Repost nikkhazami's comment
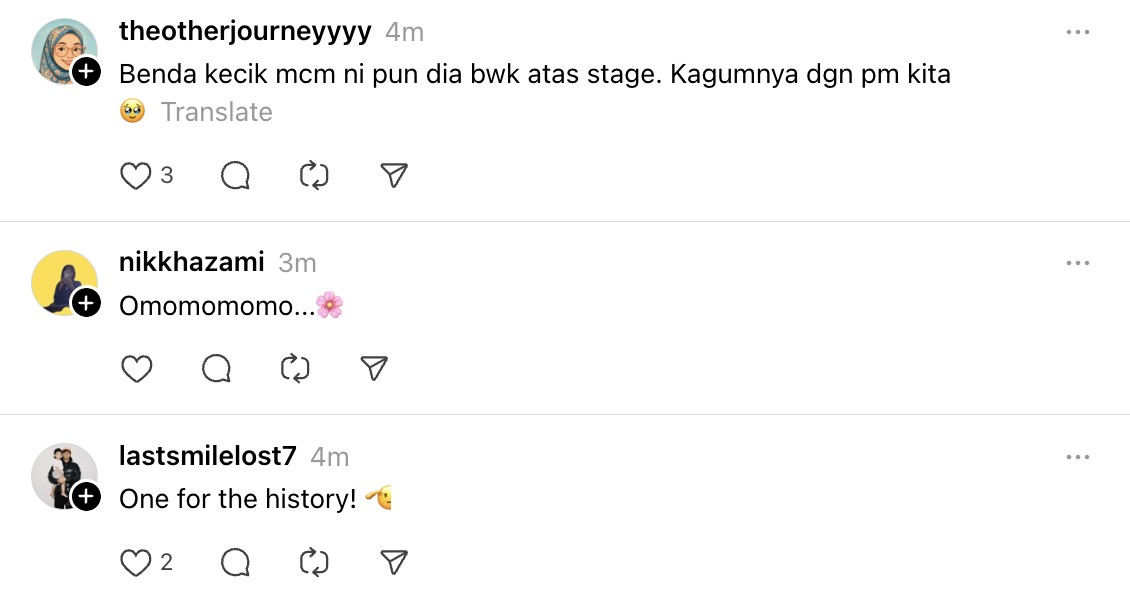Image resolution: width=1130 pixels, height=600 pixels. click(x=295, y=369)
